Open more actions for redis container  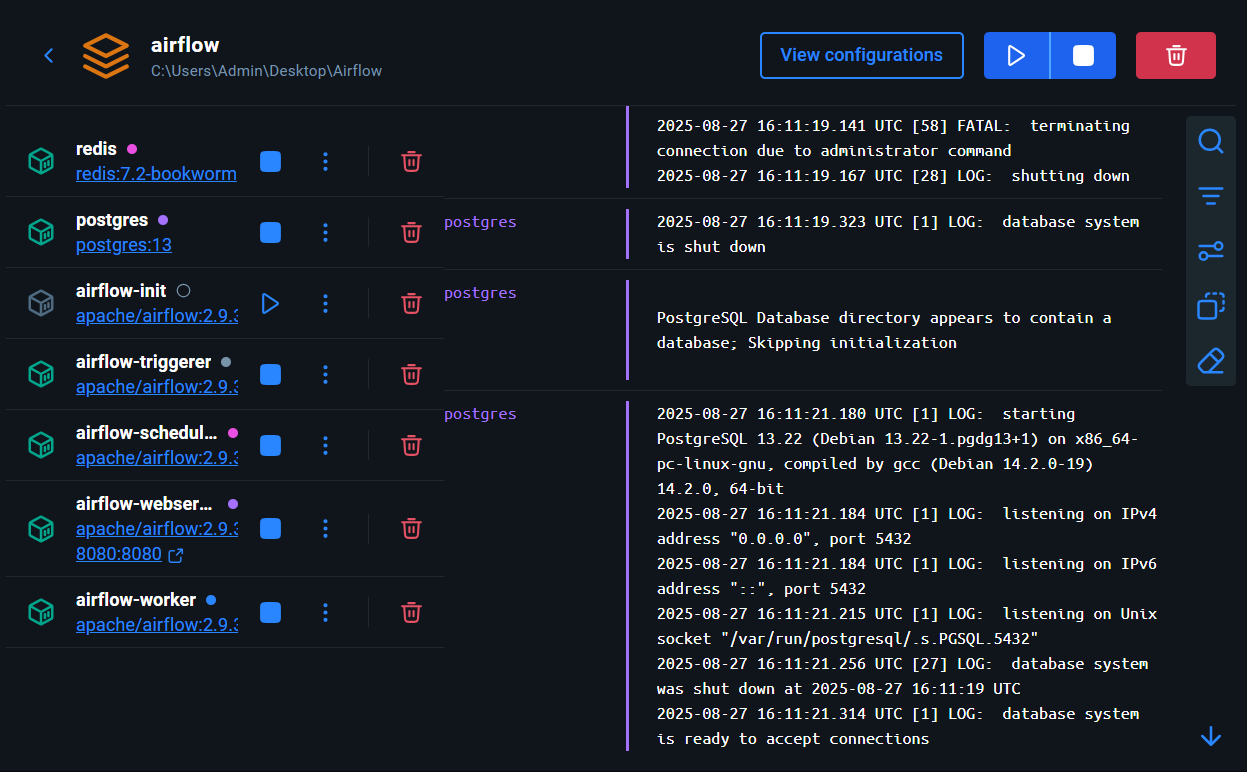coord(325,161)
